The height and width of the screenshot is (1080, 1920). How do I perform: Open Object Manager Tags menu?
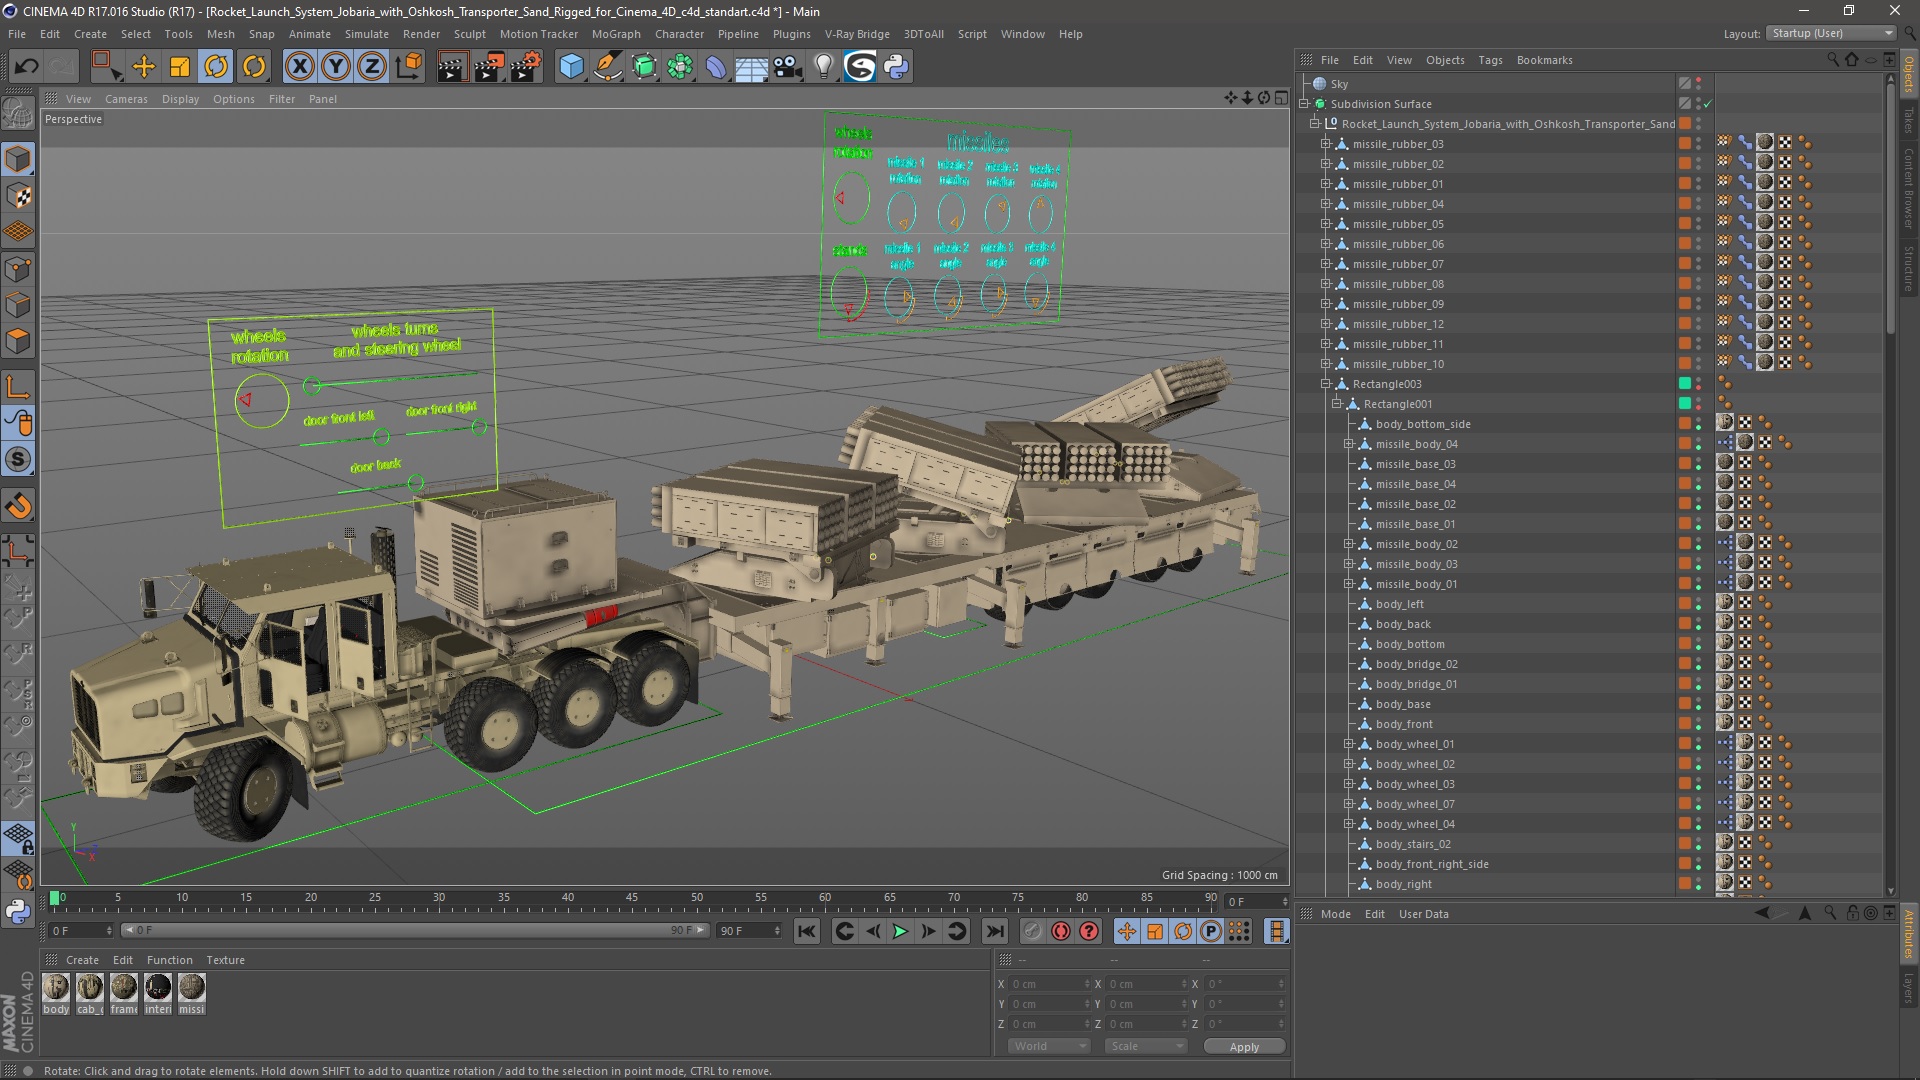click(x=1490, y=60)
